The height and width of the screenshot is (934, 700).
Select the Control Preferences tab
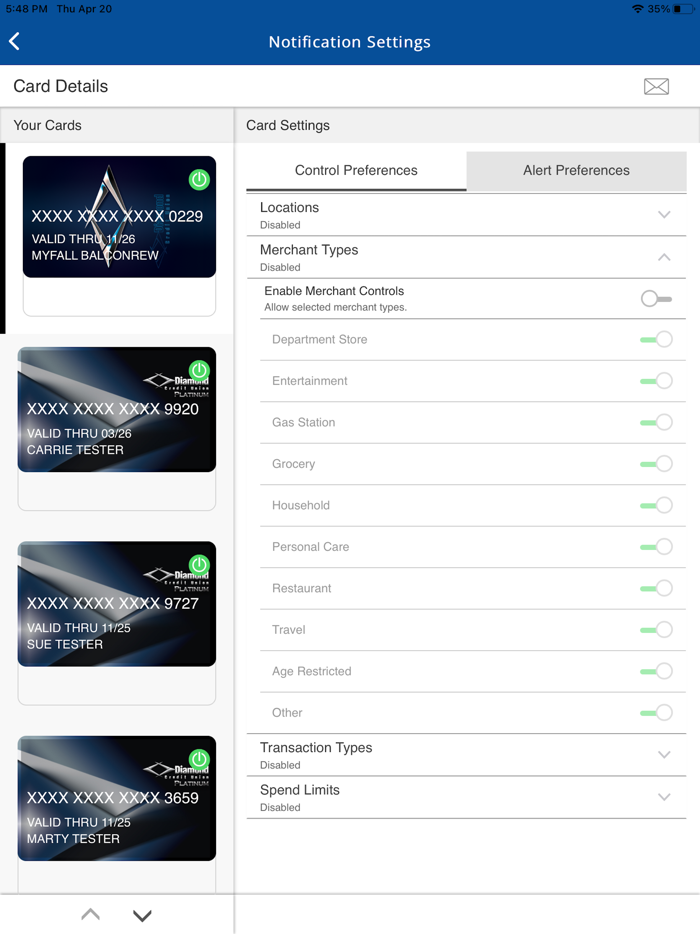pyautogui.click(x=355, y=171)
